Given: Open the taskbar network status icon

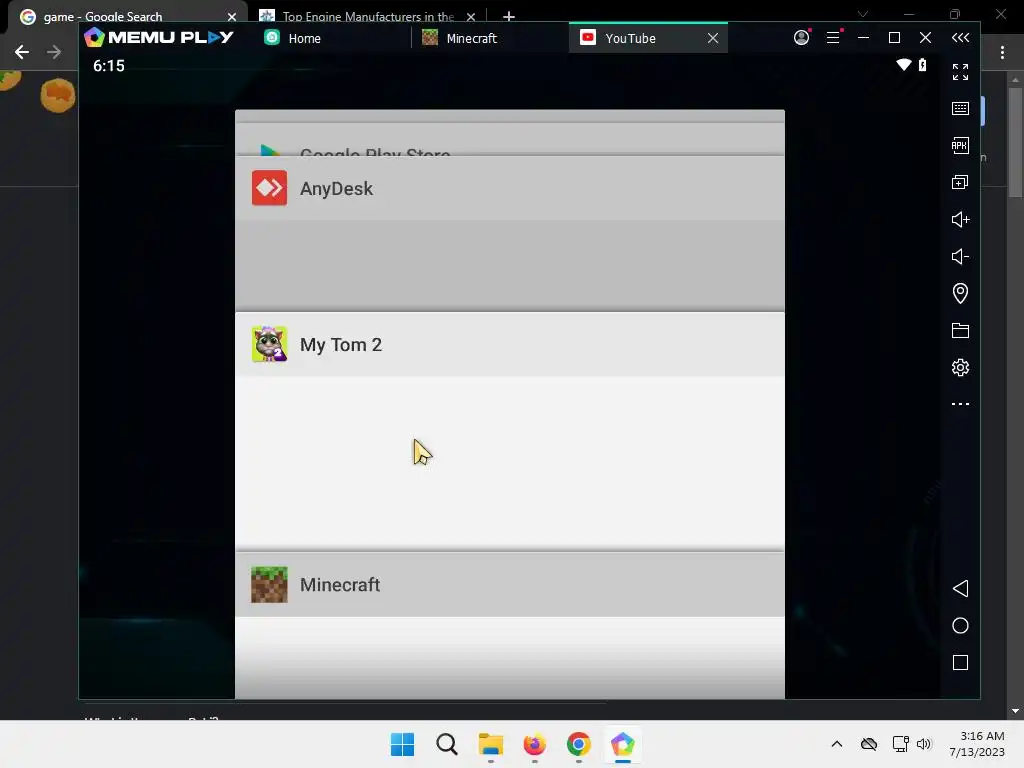Looking at the screenshot, I should click(x=901, y=744).
